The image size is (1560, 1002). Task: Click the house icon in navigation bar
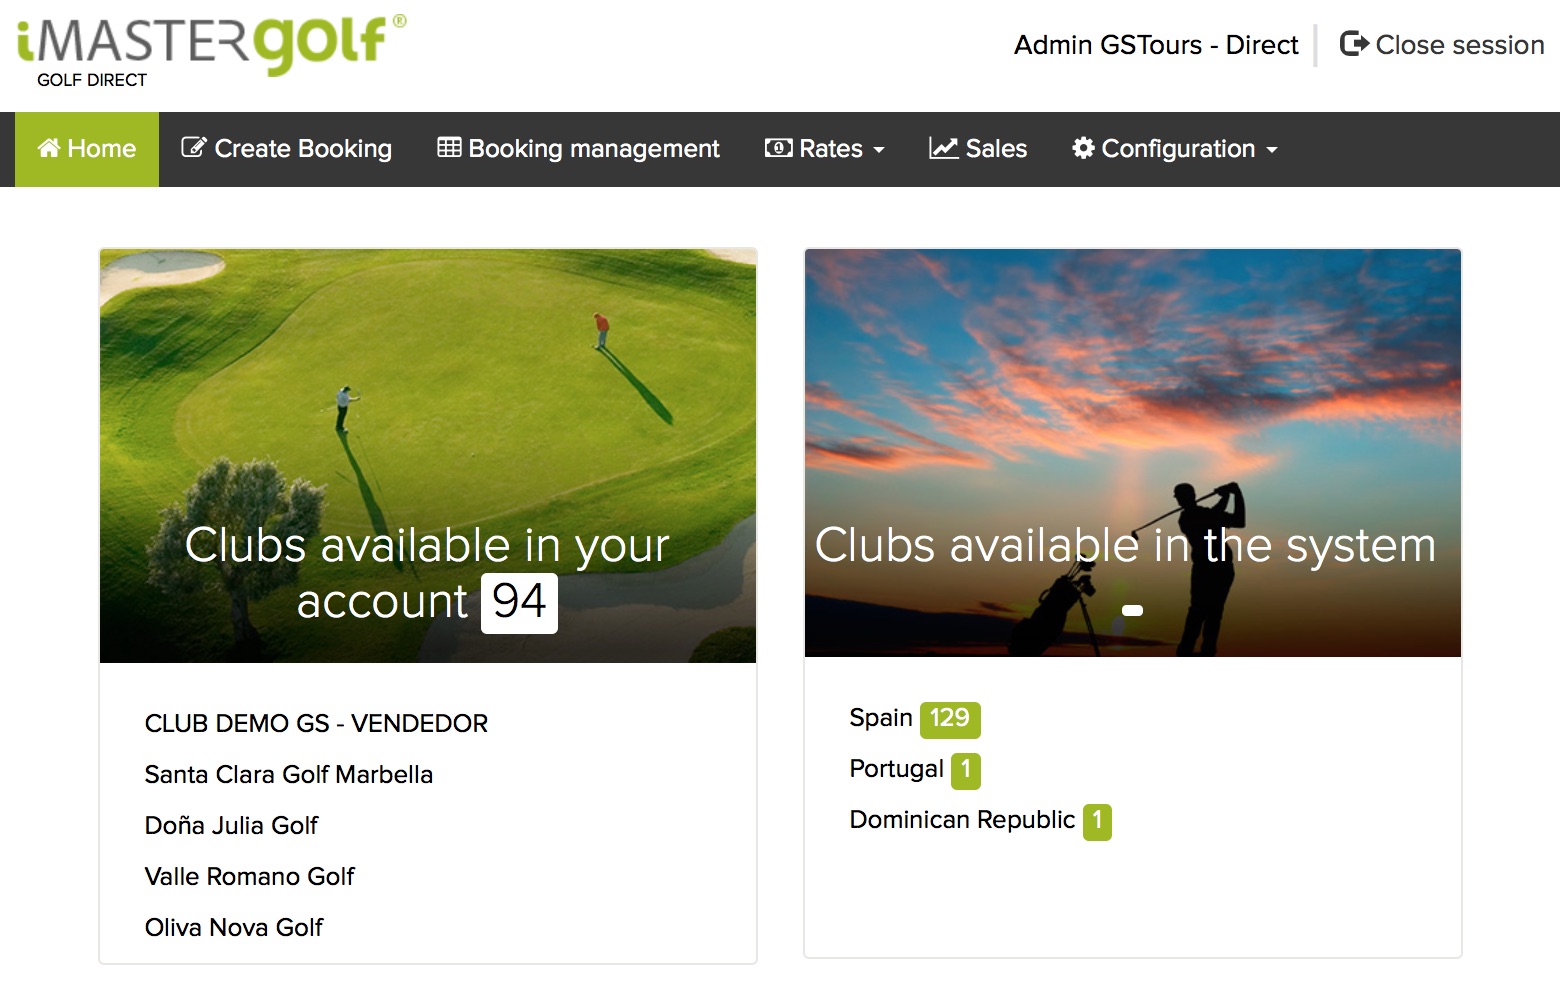pyautogui.click(x=49, y=149)
